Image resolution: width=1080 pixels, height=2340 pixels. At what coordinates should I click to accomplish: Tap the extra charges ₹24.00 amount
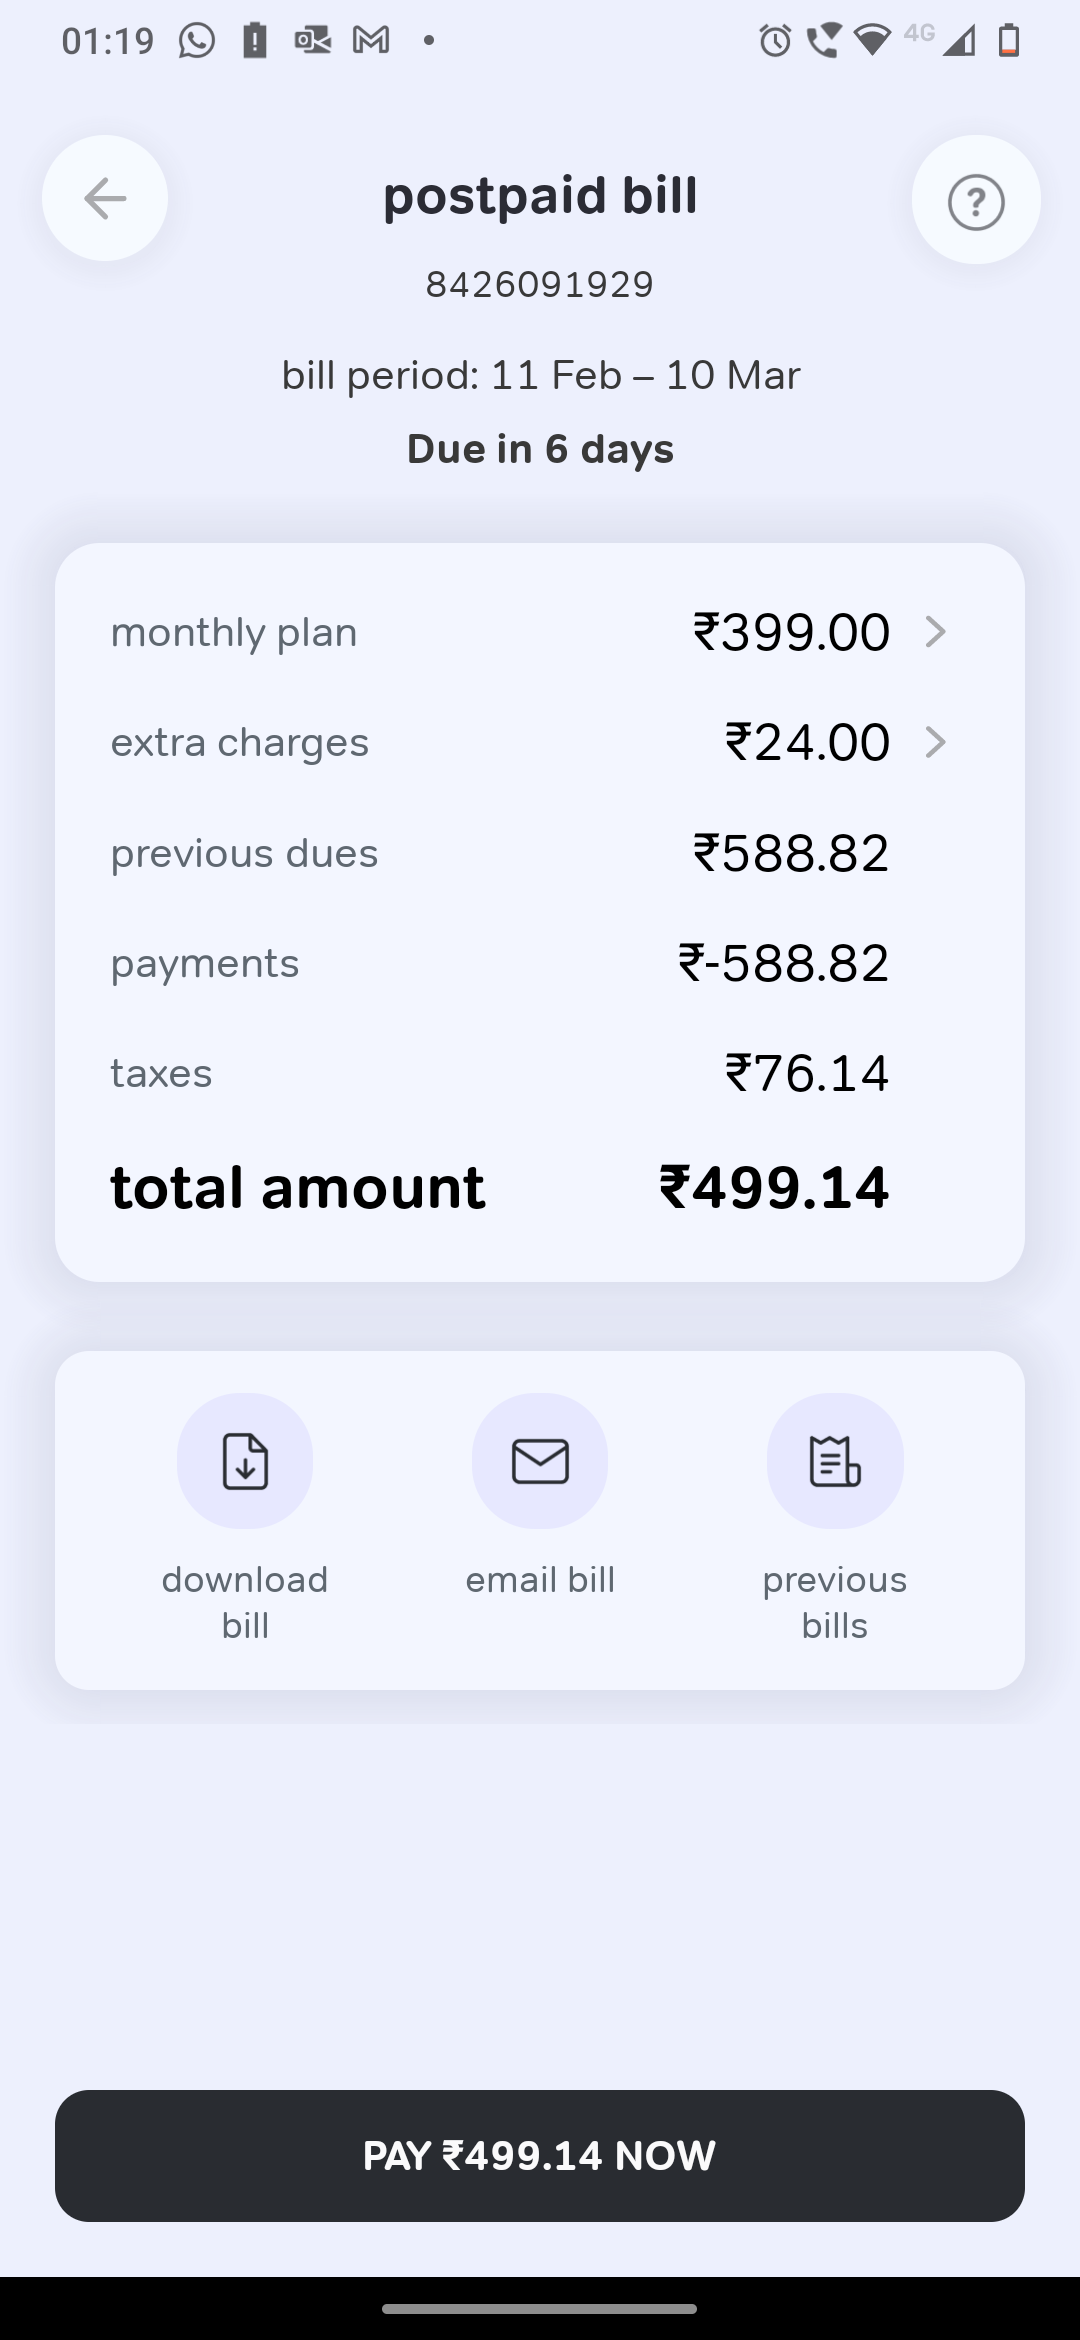tap(807, 742)
